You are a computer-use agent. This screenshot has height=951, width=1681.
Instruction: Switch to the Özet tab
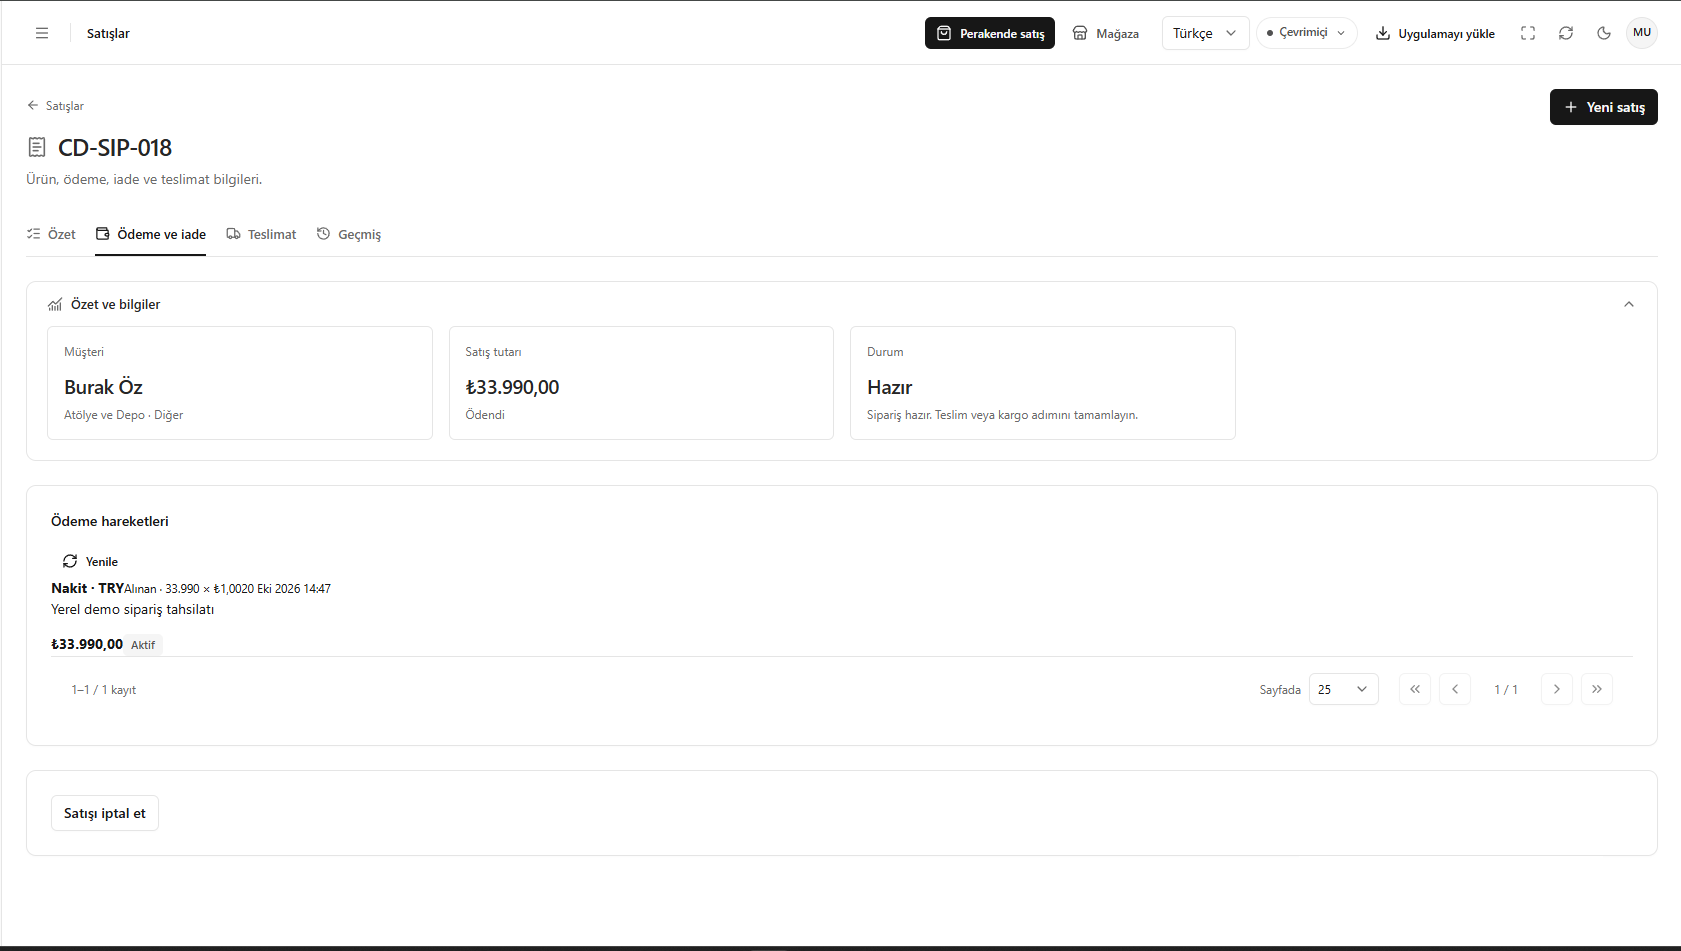[x=51, y=234]
